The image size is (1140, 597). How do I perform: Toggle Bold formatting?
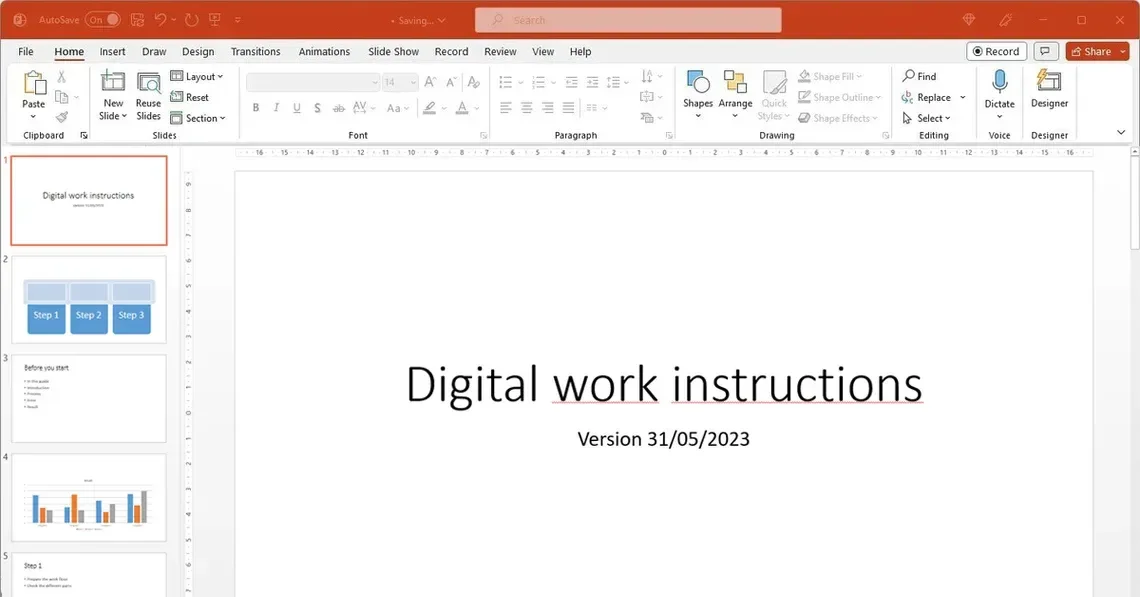256,108
